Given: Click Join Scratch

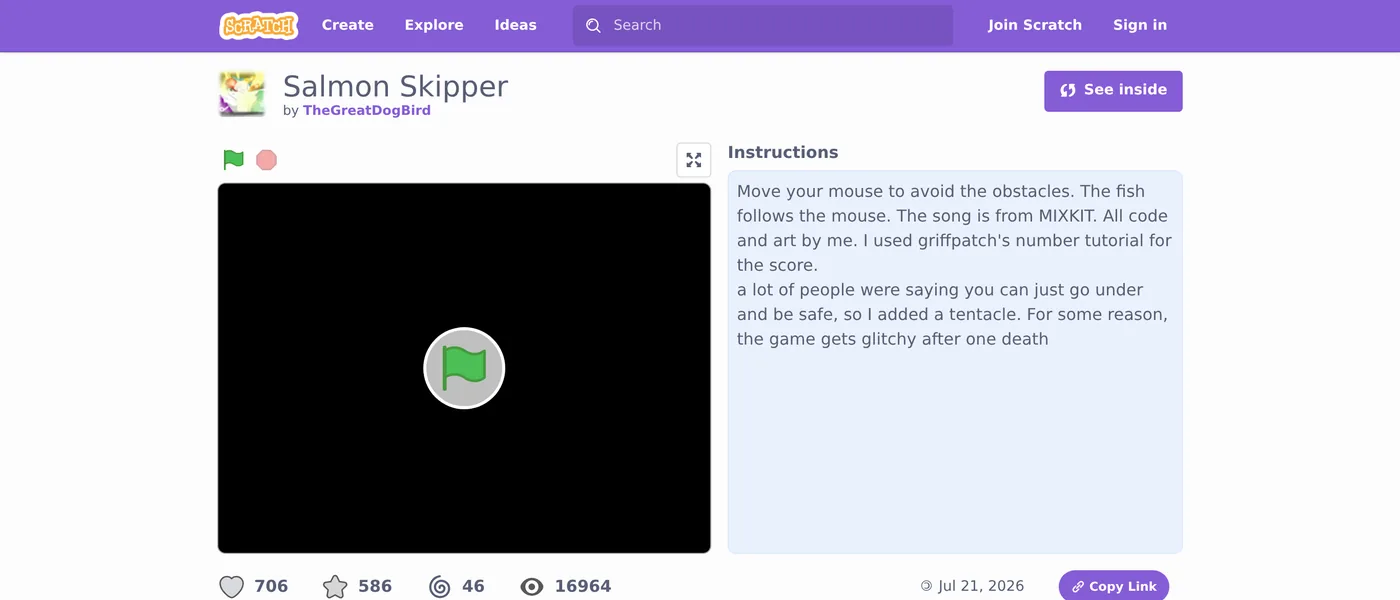Looking at the screenshot, I should [x=1035, y=25].
